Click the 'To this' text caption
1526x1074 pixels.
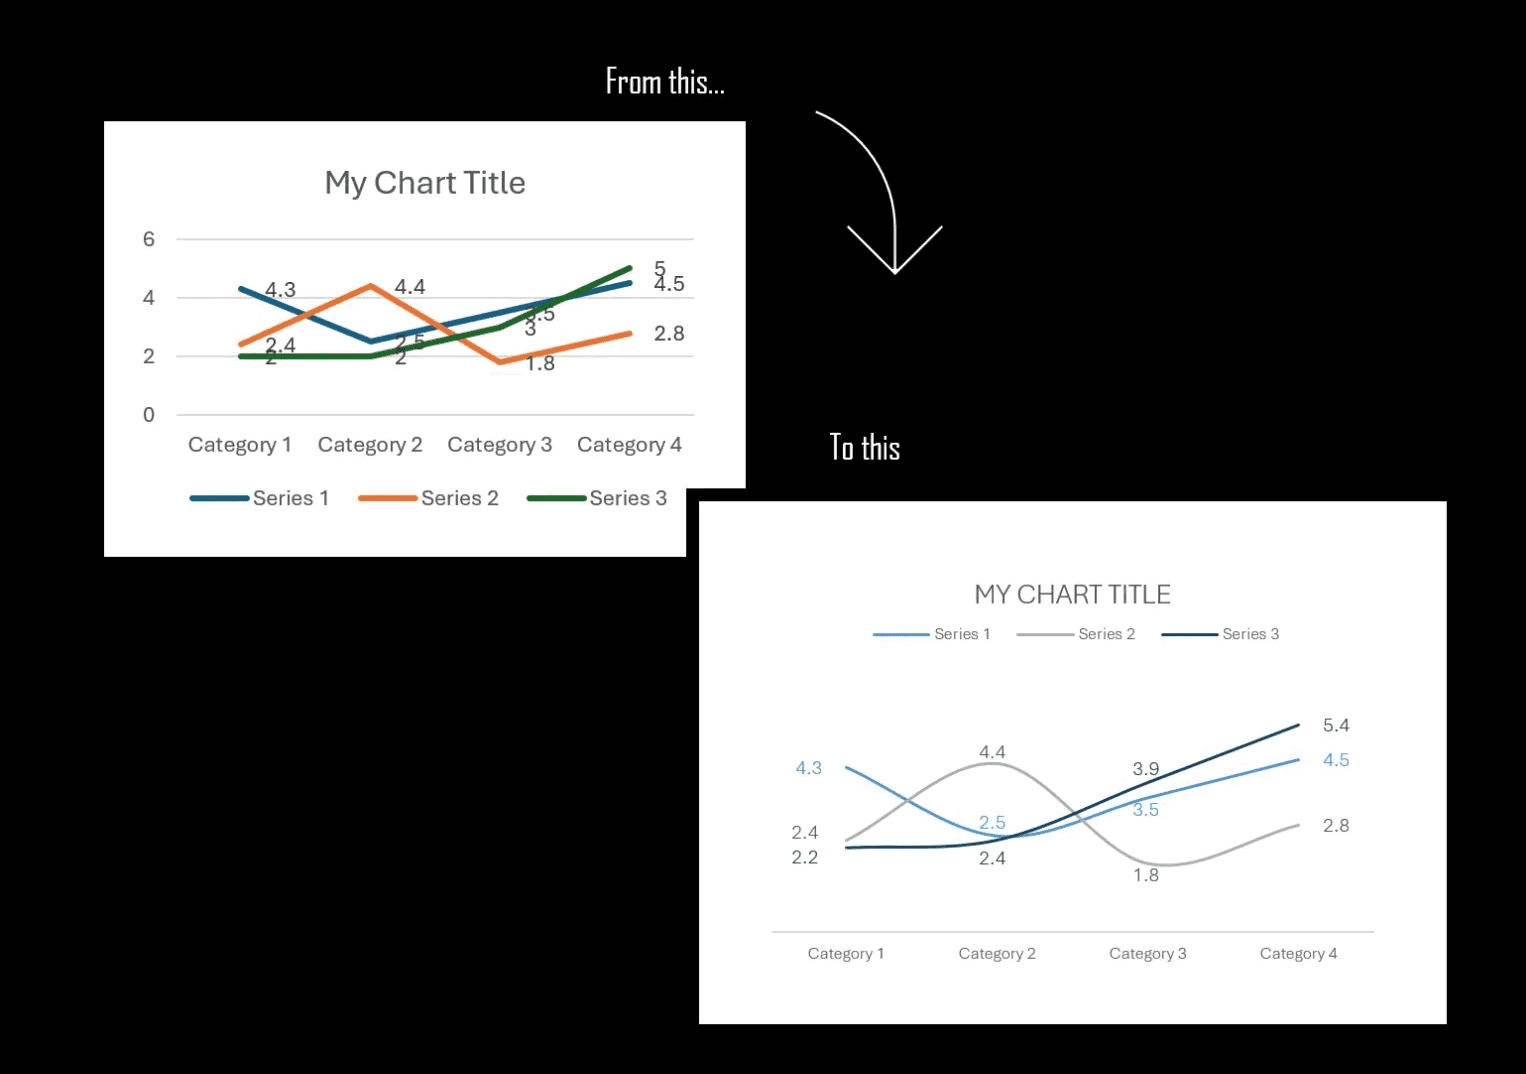pyautogui.click(x=865, y=447)
